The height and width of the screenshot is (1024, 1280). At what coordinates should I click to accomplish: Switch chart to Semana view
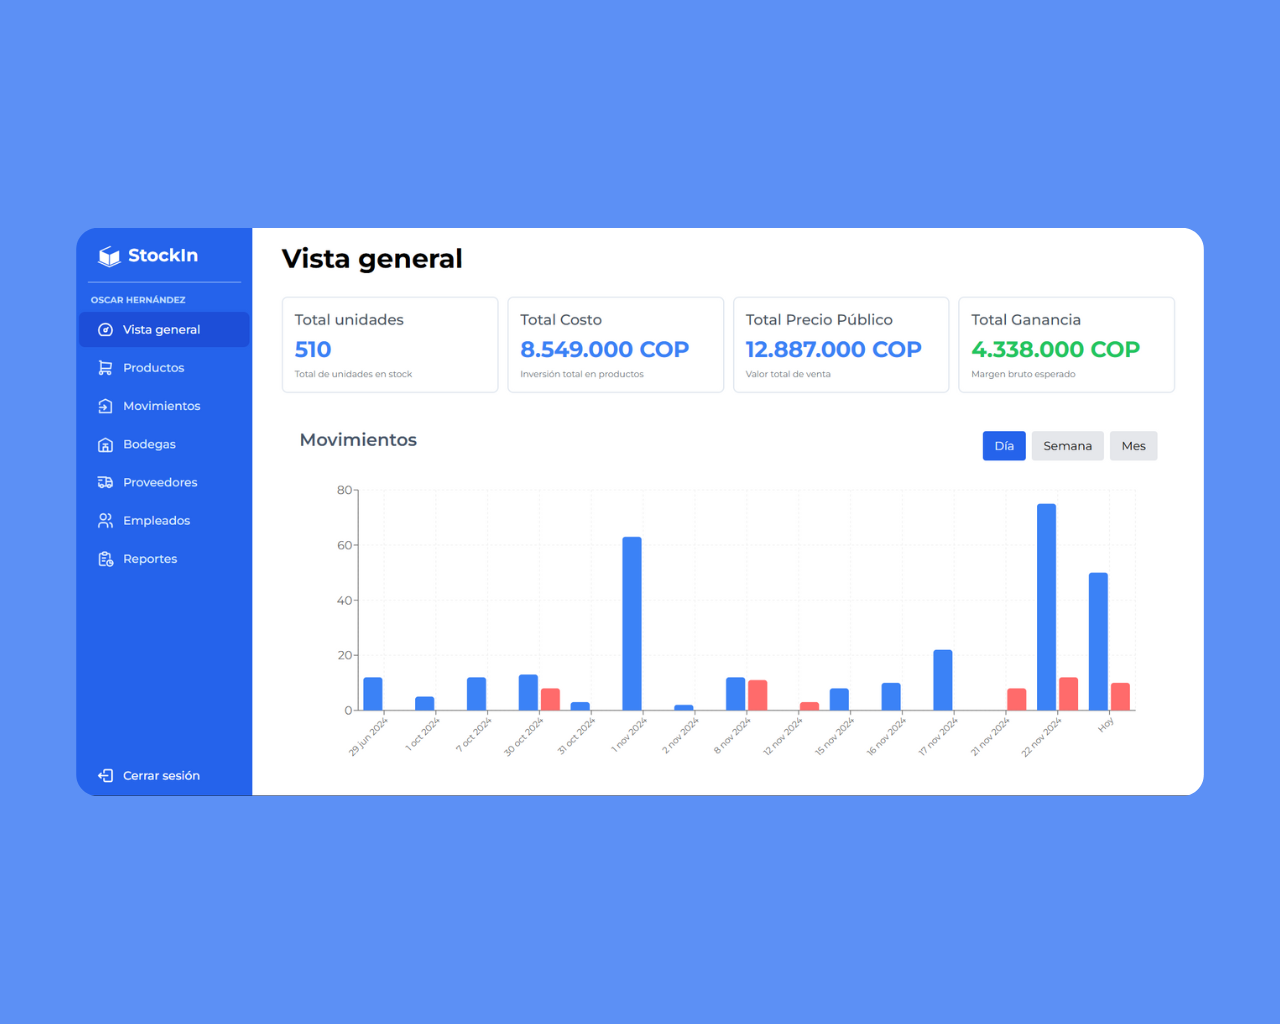pyautogui.click(x=1067, y=446)
